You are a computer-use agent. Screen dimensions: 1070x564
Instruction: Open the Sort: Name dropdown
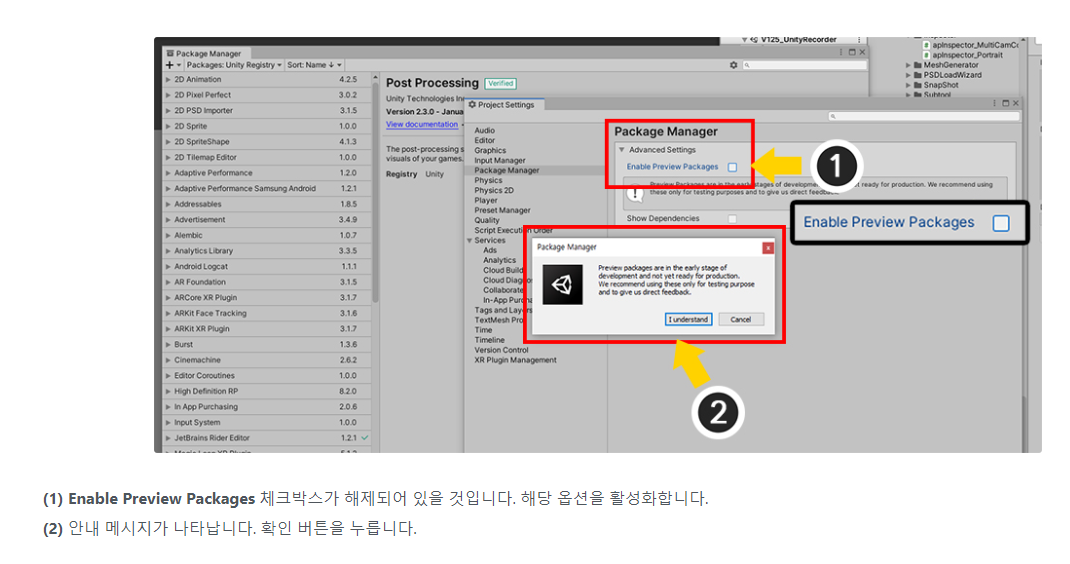[x=314, y=65]
